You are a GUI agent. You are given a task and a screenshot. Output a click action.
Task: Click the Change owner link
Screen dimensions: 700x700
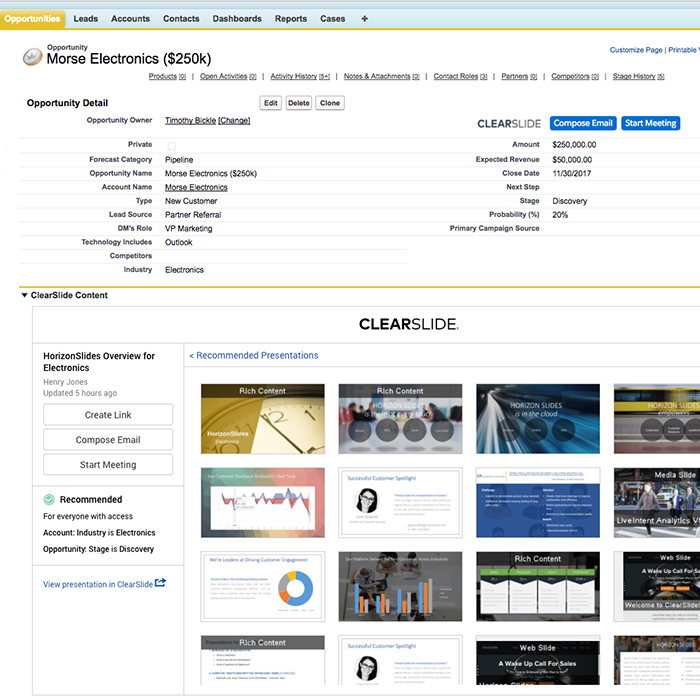pyautogui.click(x=234, y=121)
